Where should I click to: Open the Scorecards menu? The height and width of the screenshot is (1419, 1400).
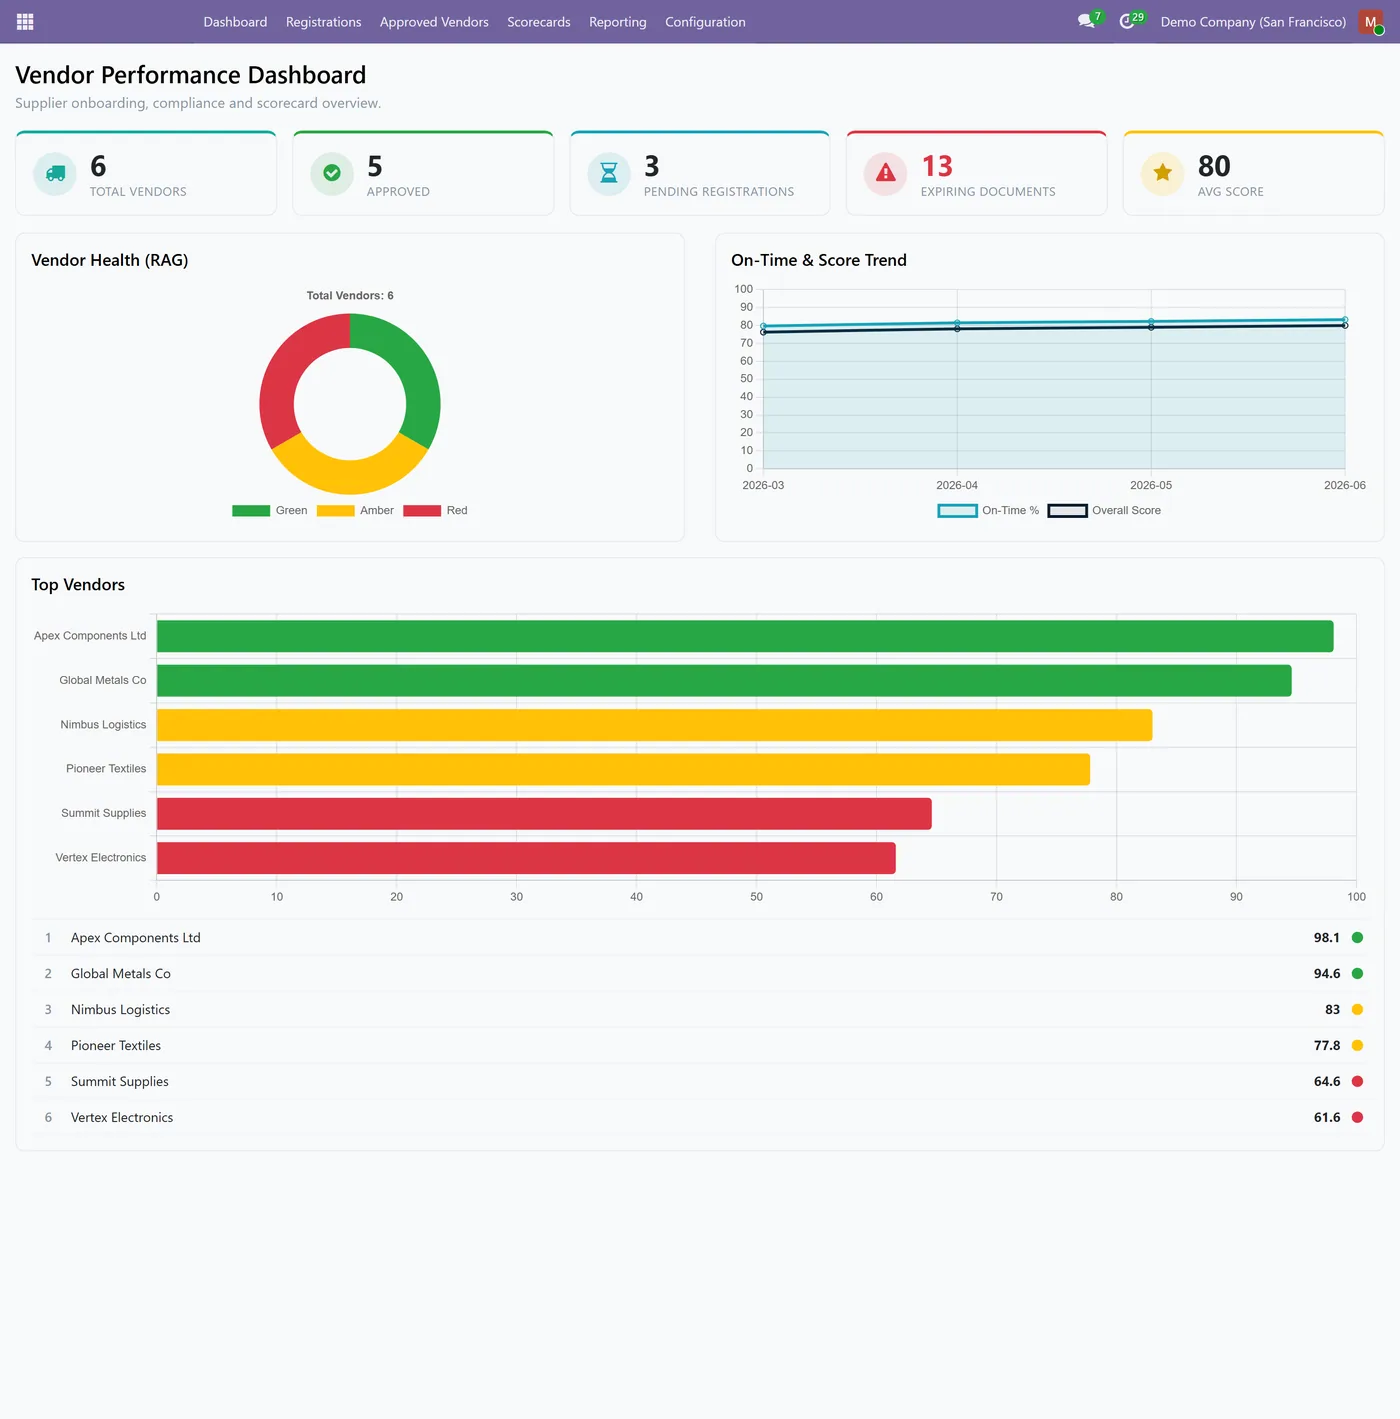538,21
